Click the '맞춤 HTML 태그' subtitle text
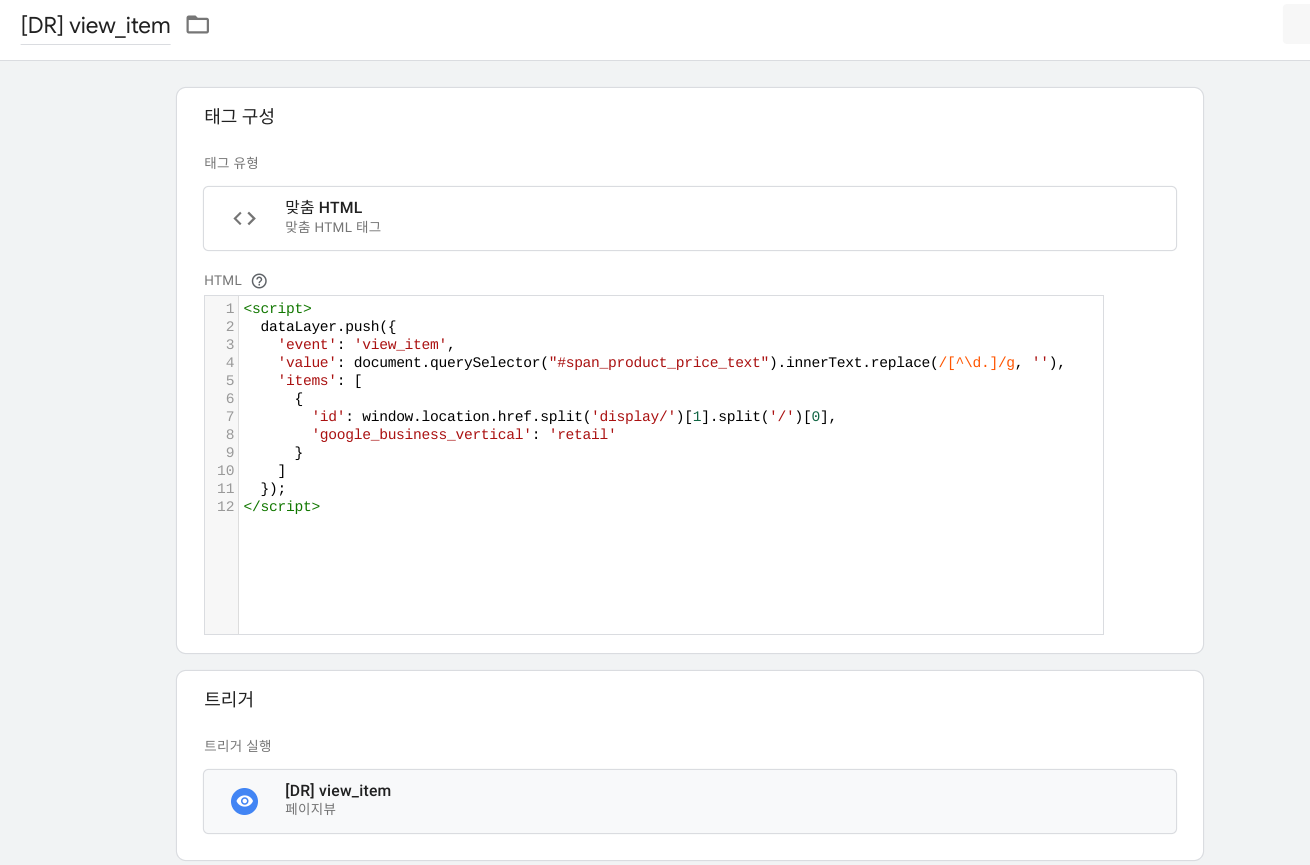This screenshot has height=865, width=1310. pos(333,227)
